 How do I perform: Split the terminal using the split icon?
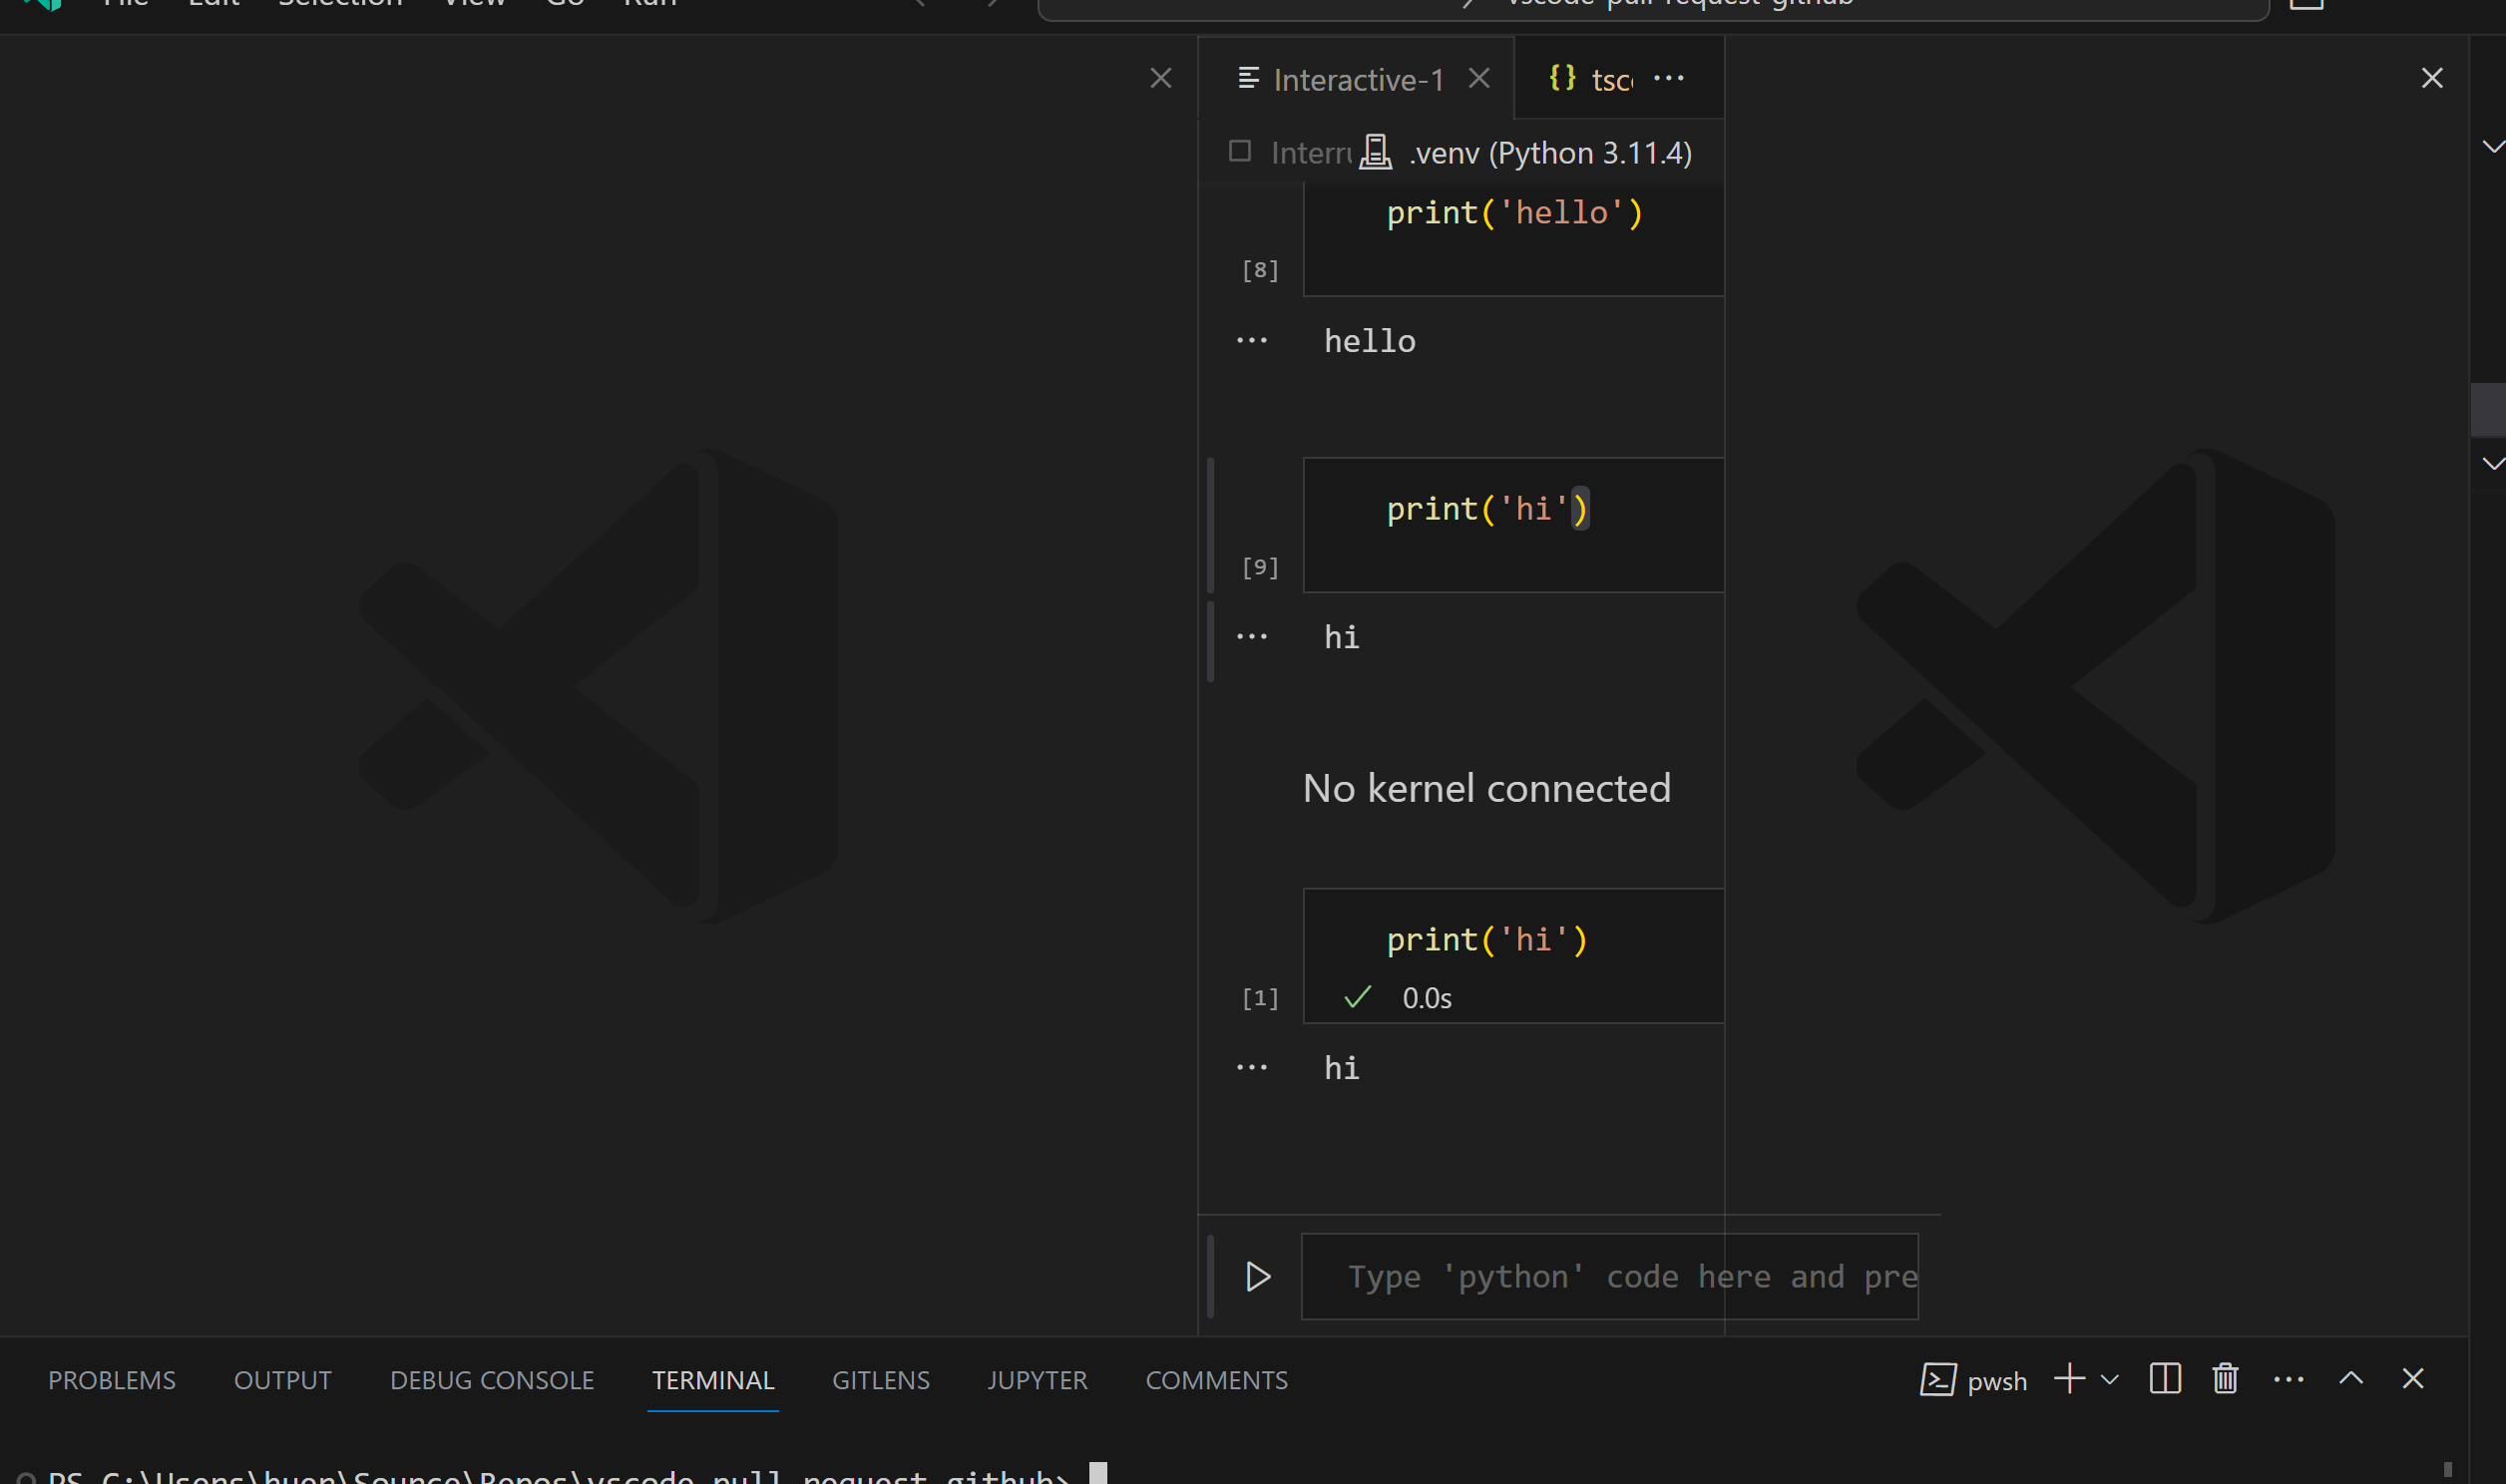[2164, 1378]
